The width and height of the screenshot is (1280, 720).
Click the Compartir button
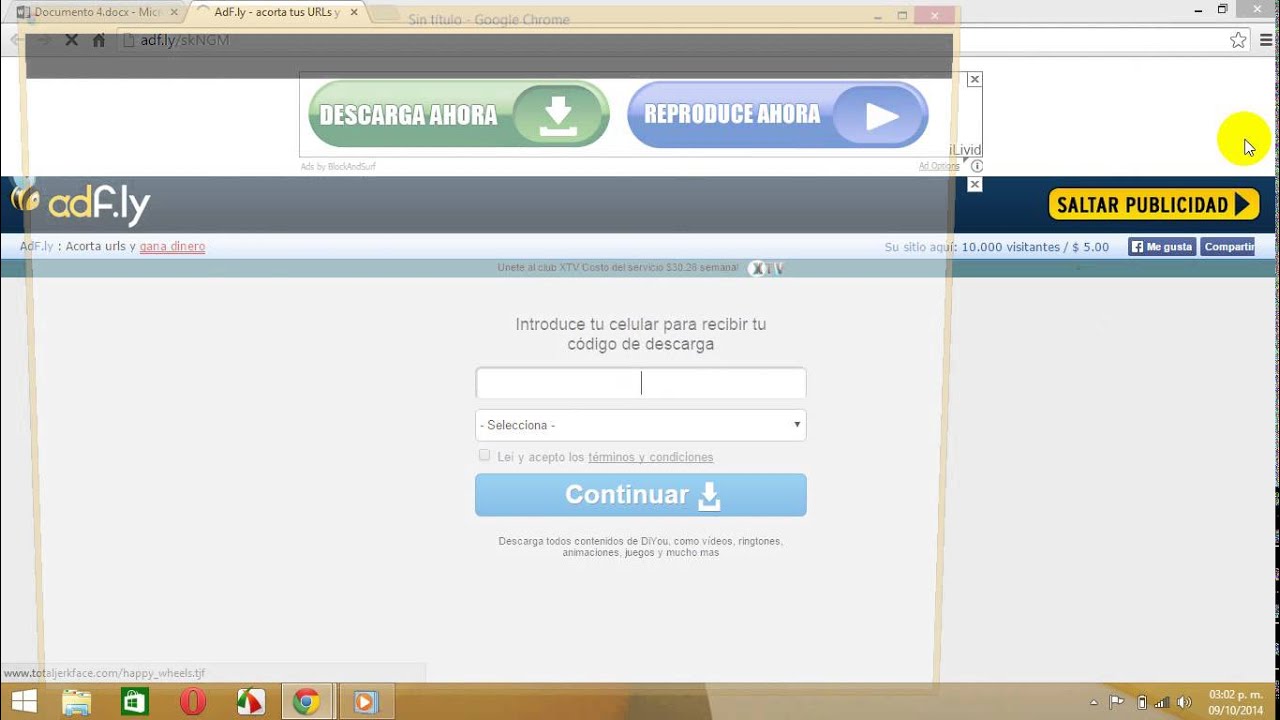(1228, 247)
